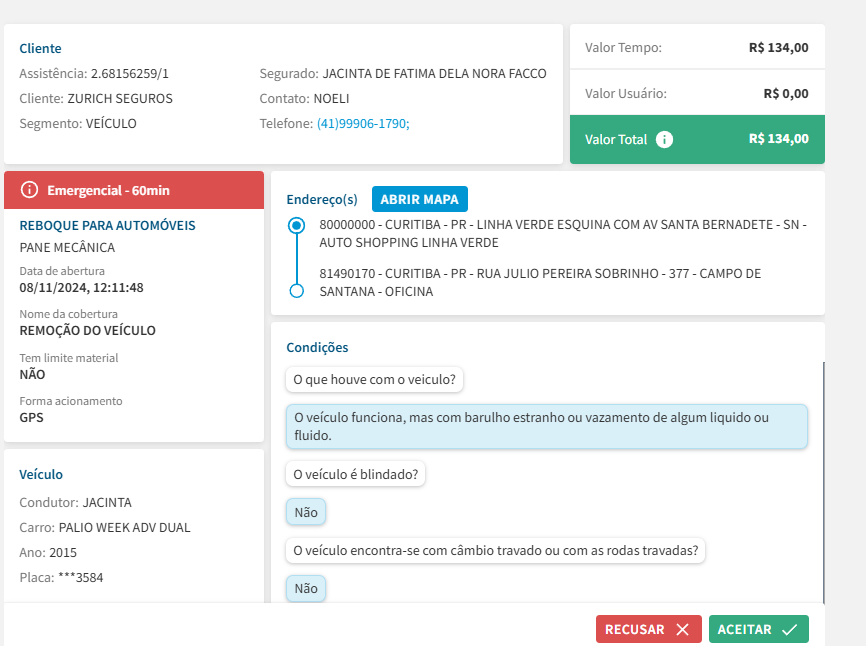Call the phone number (41)99906-1790
This screenshot has height=646, width=866.
pyautogui.click(x=363, y=124)
